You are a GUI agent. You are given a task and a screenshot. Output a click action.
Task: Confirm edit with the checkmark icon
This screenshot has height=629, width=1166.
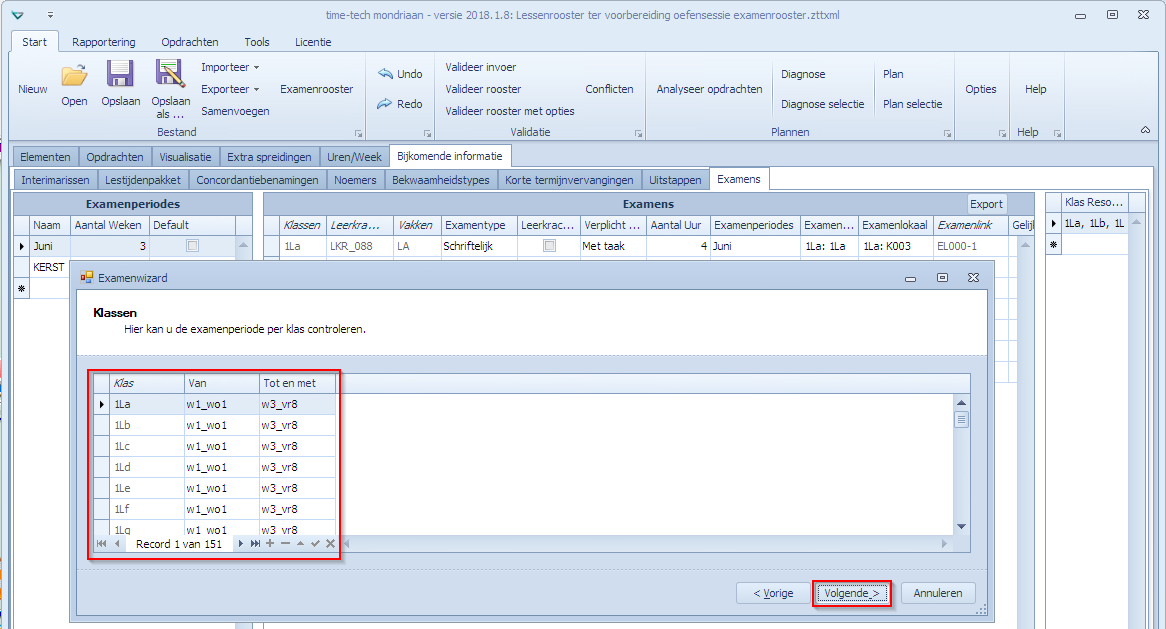coord(315,543)
